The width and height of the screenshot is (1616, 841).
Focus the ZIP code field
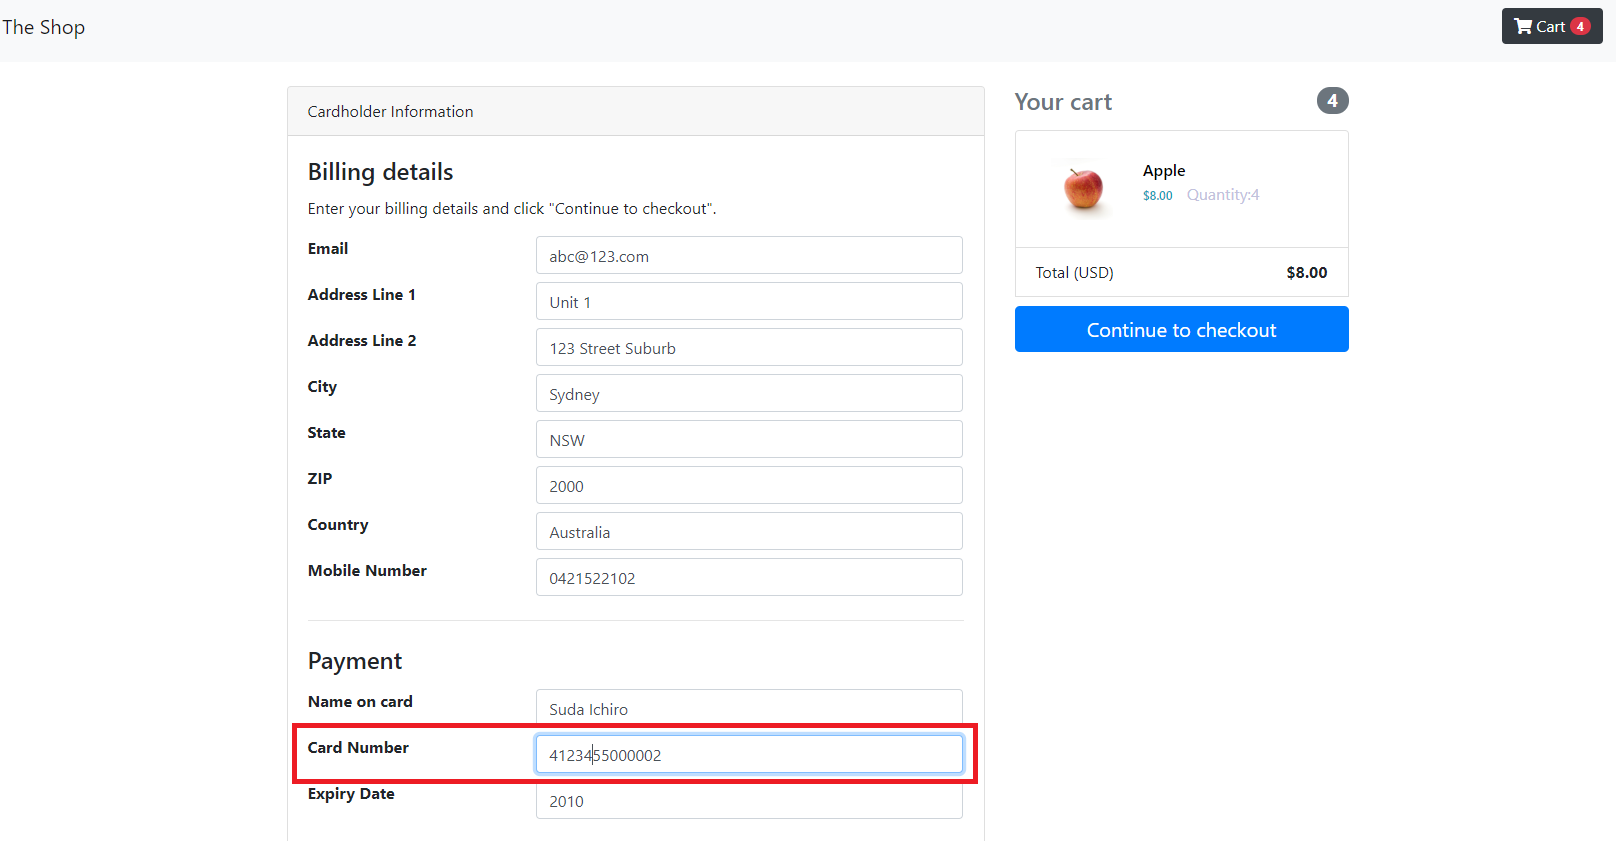click(749, 485)
